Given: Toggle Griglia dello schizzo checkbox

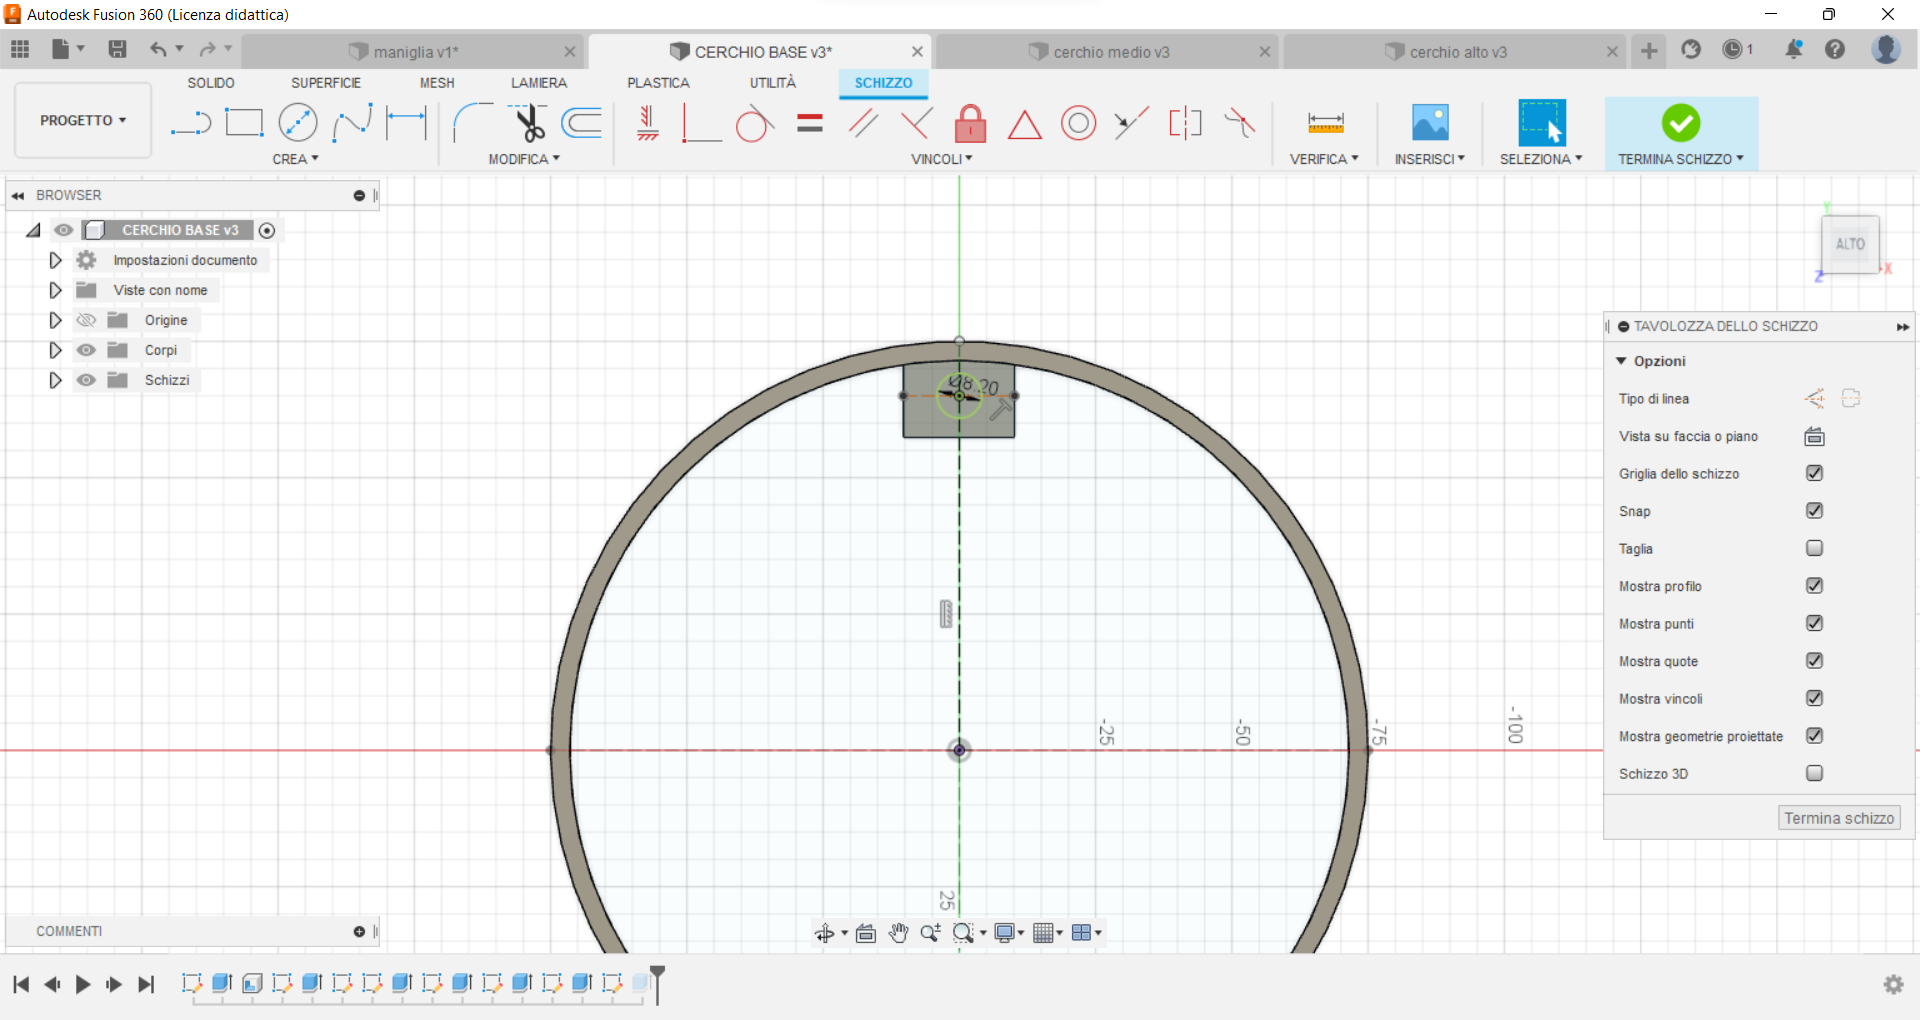Looking at the screenshot, I should pyautogui.click(x=1815, y=473).
